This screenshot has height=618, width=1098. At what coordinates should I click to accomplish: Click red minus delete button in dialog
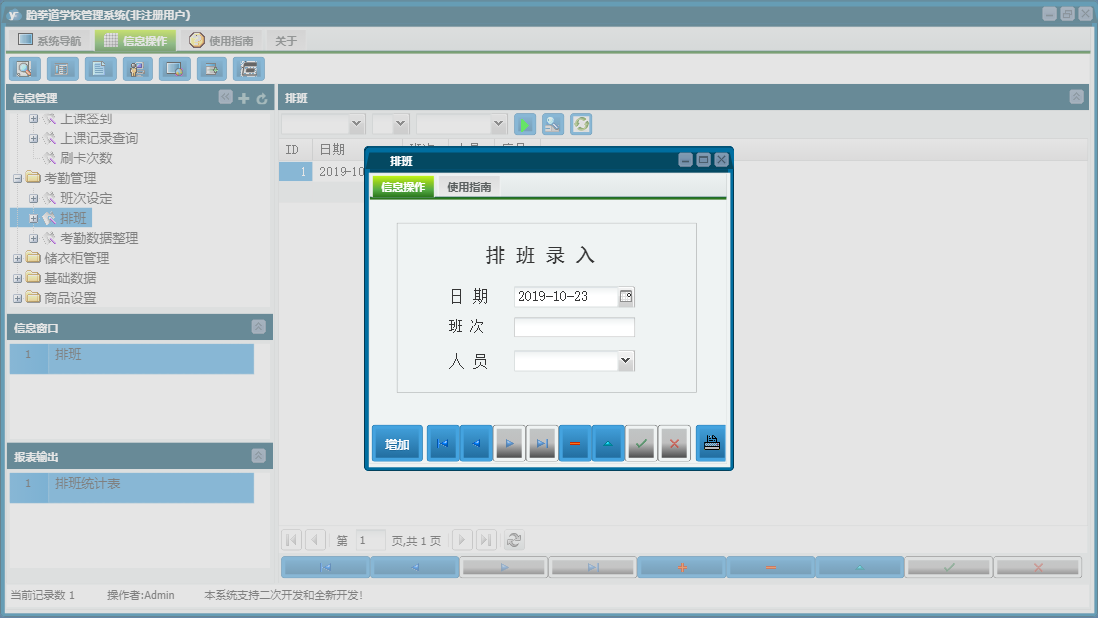coord(575,443)
